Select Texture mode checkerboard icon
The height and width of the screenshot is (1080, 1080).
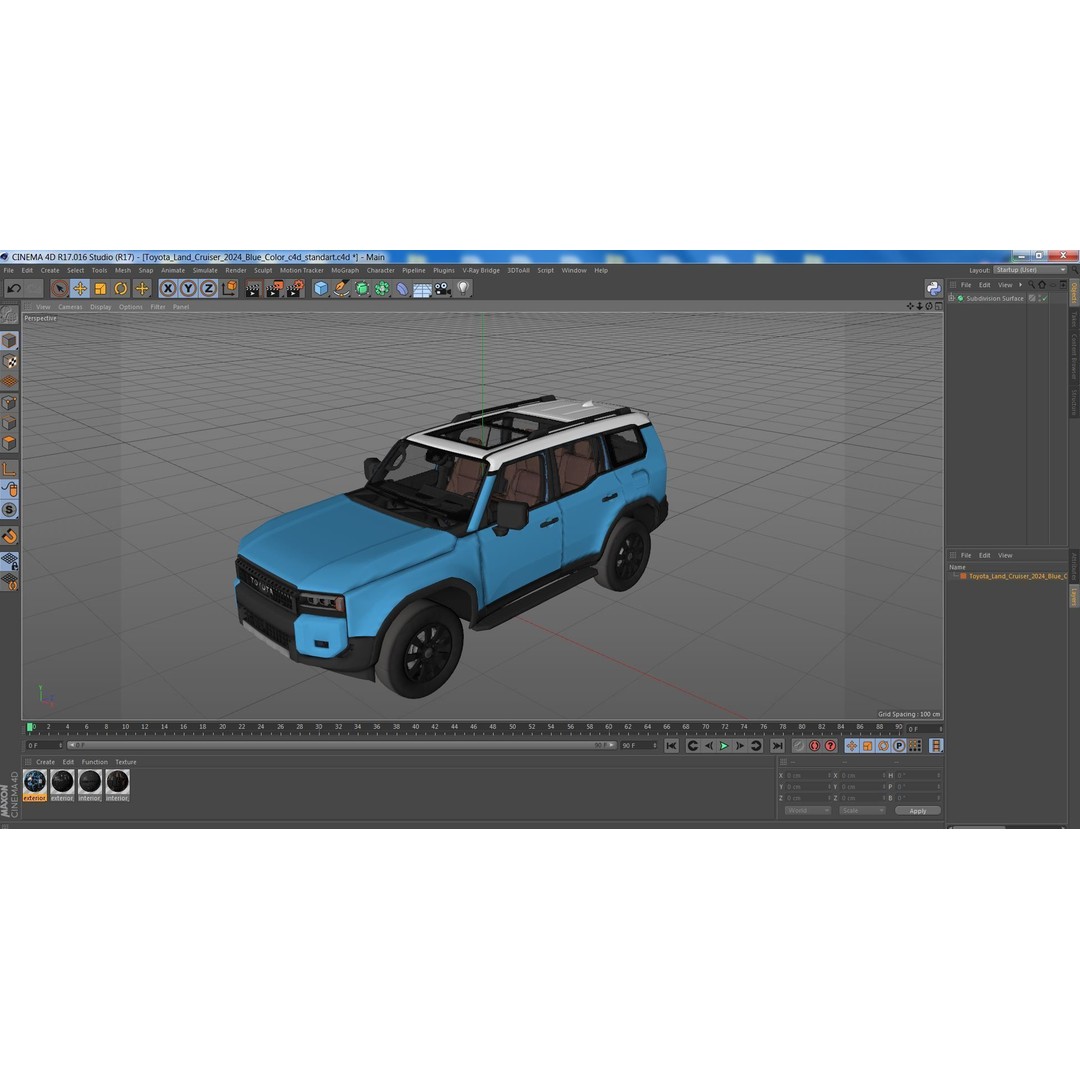[x=9, y=361]
